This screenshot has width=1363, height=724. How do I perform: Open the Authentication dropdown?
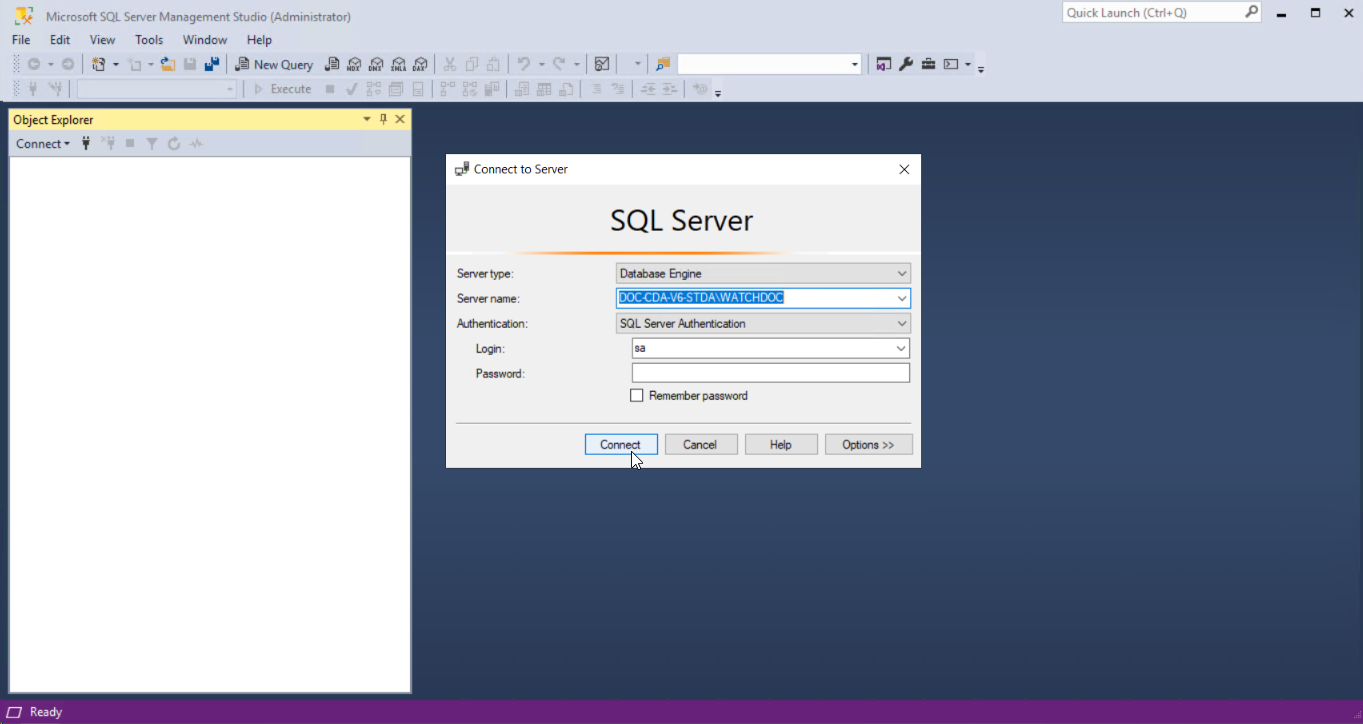coord(902,324)
